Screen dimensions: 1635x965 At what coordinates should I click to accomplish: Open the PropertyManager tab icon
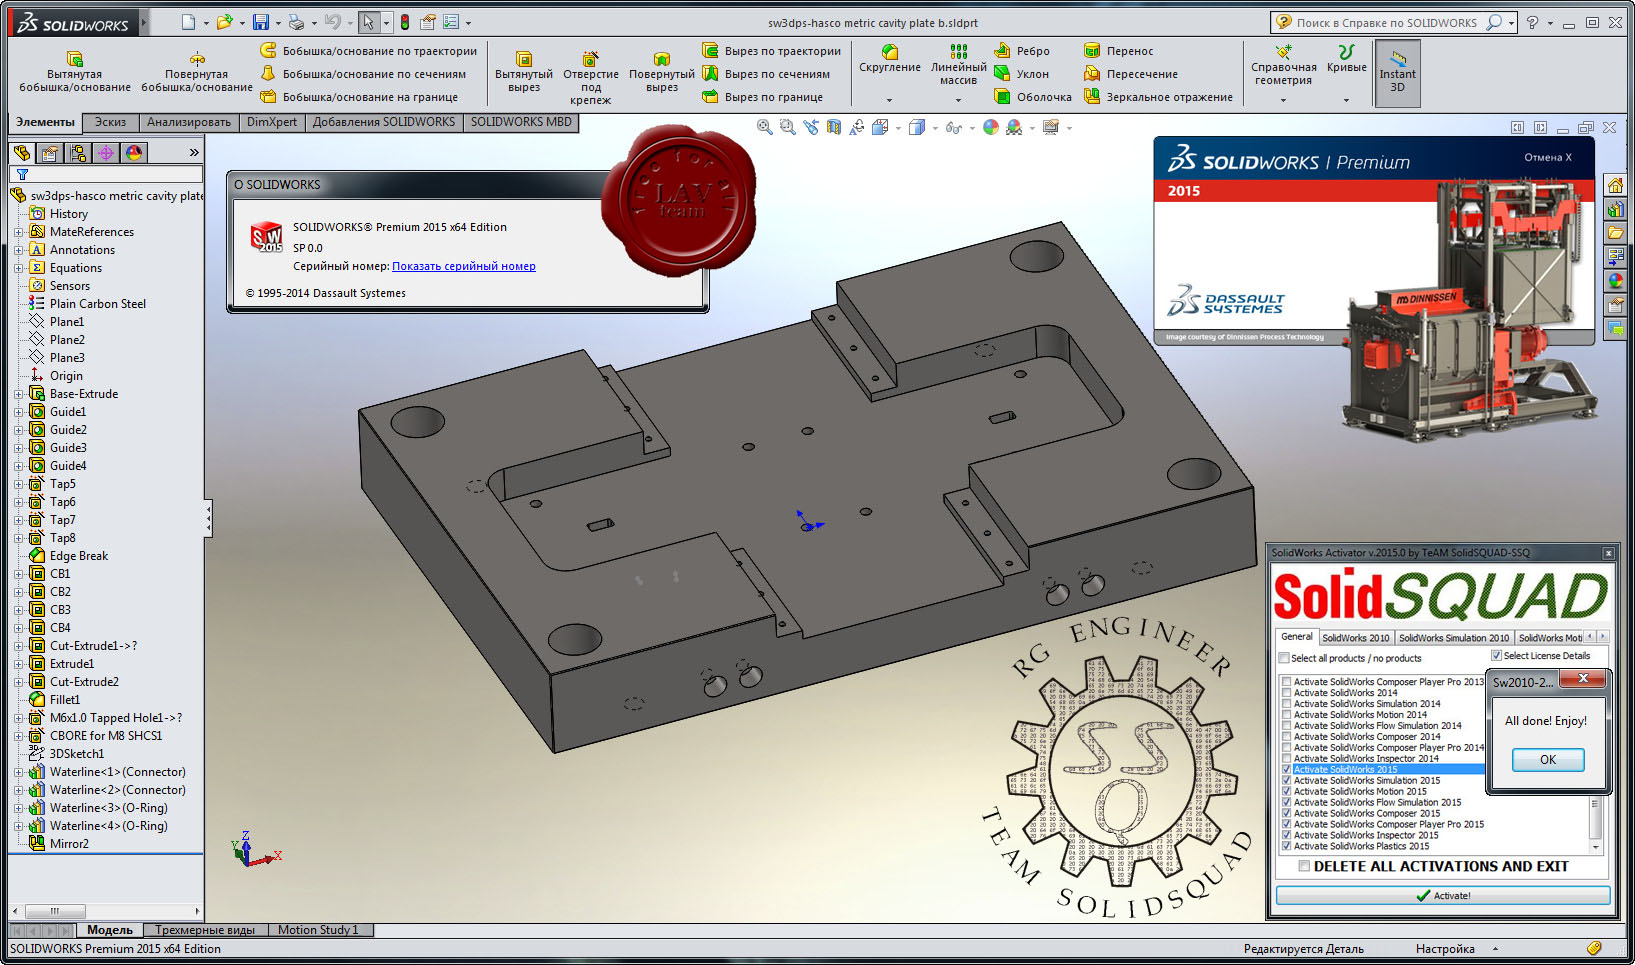50,153
